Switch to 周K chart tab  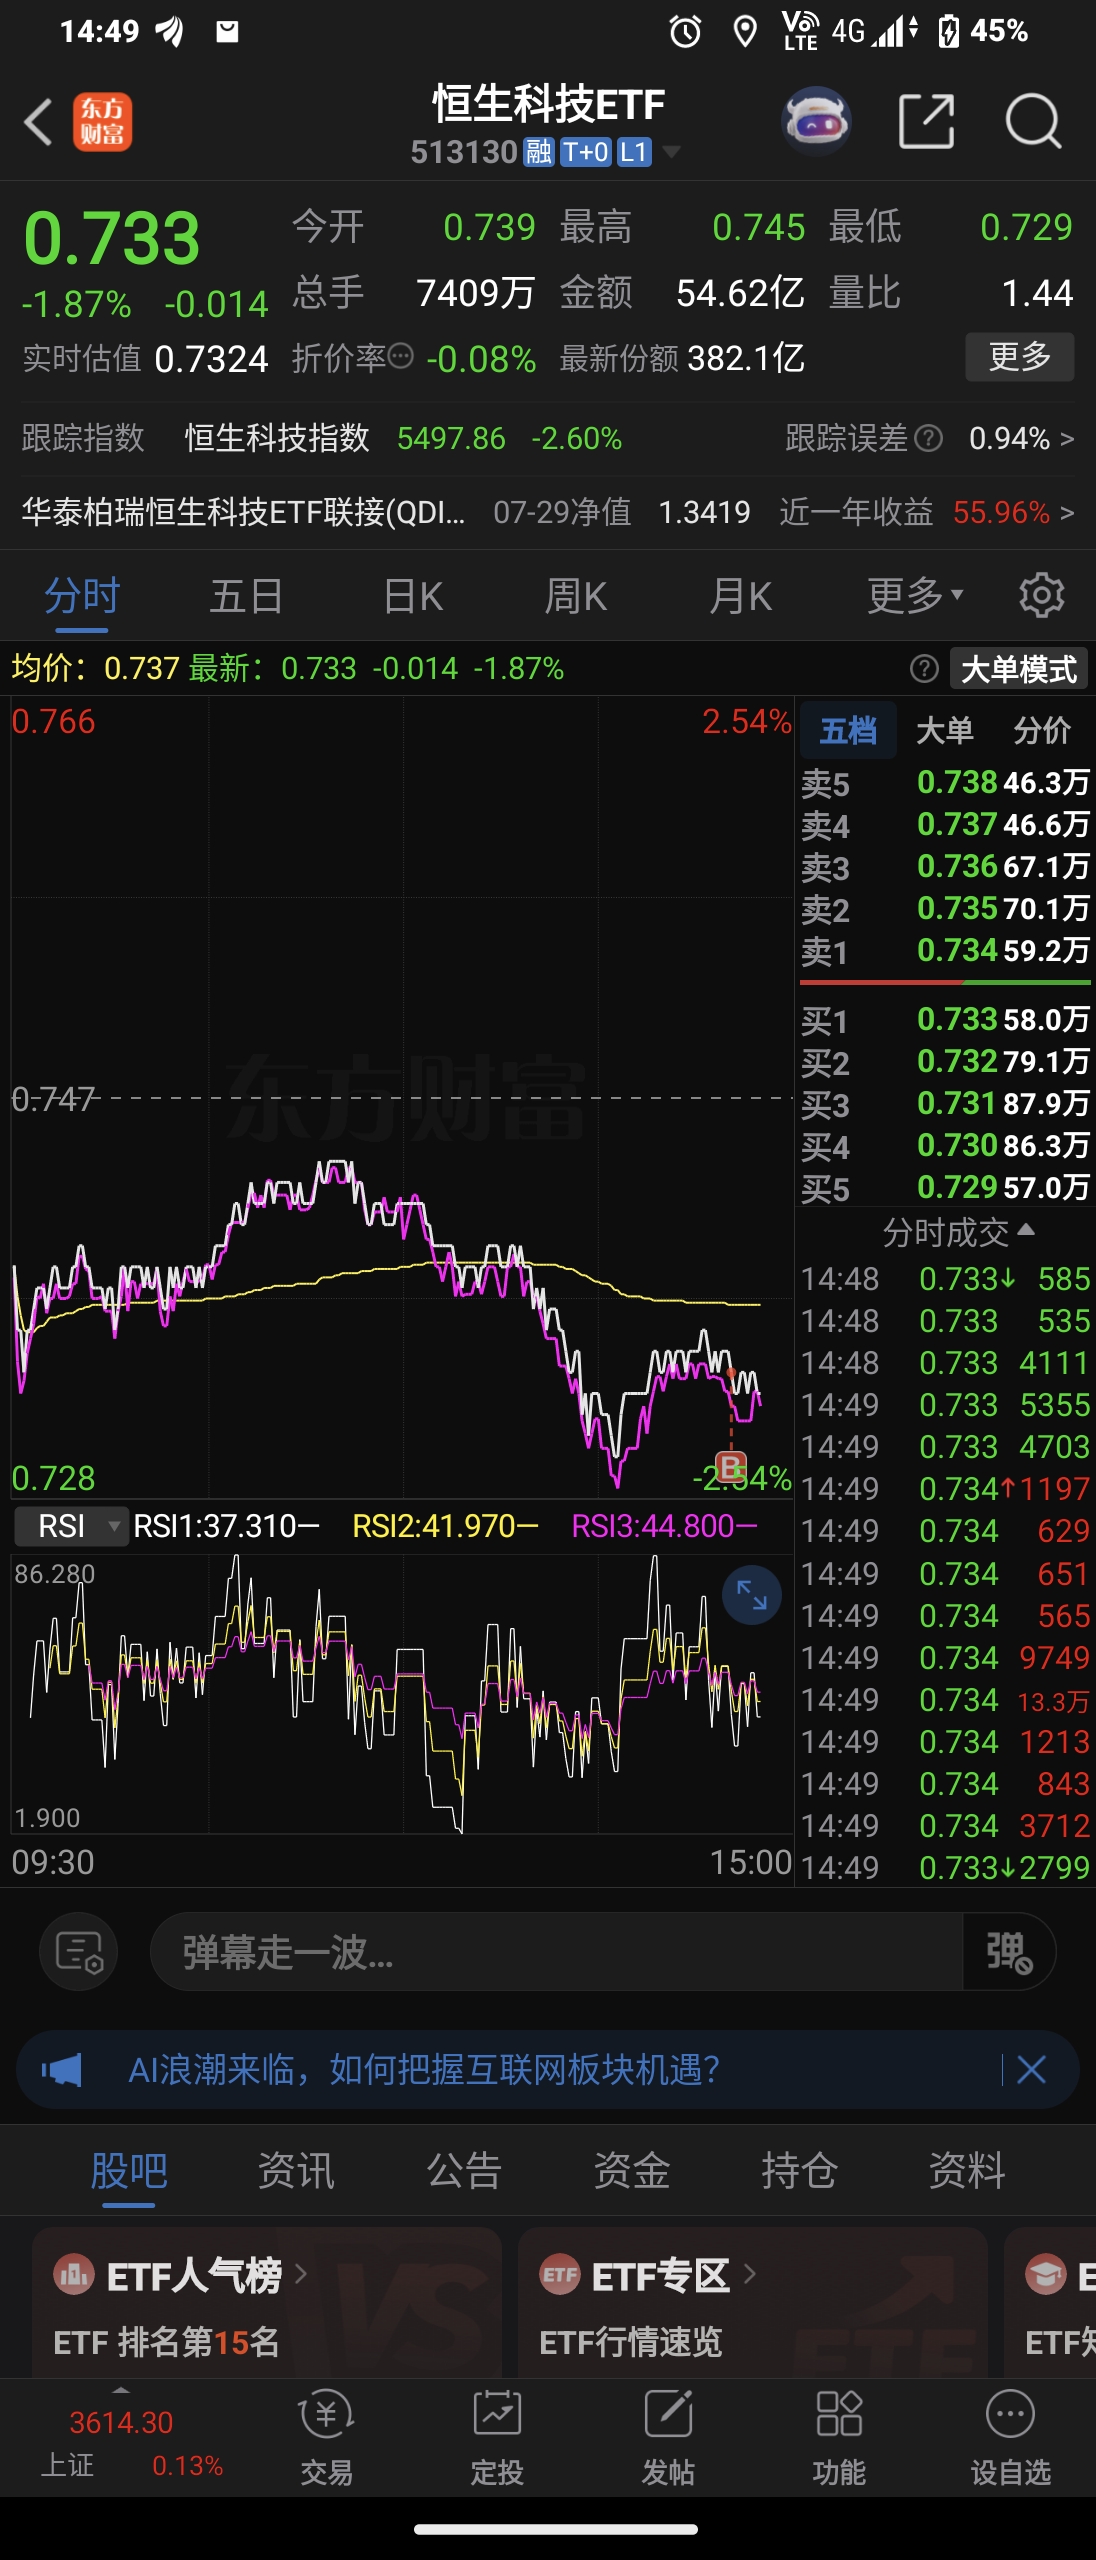tap(576, 596)
